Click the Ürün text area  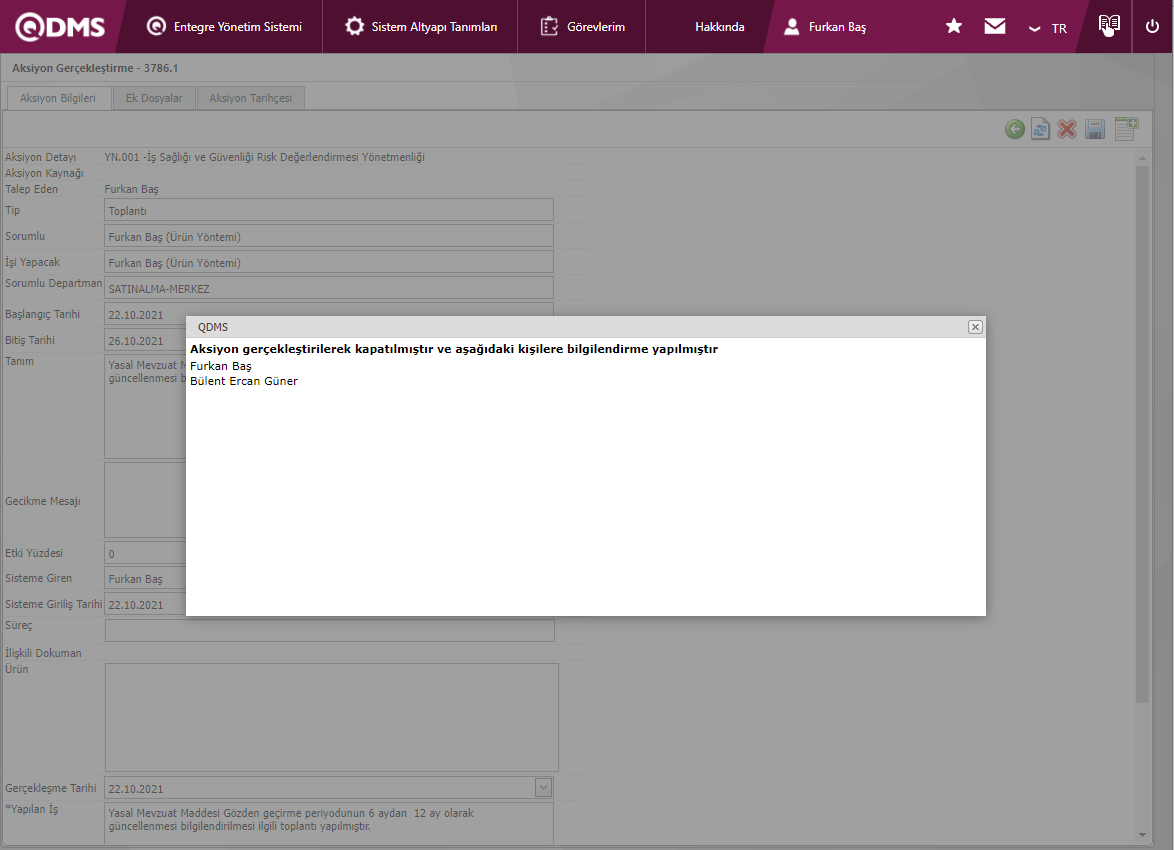click(332, 717)
